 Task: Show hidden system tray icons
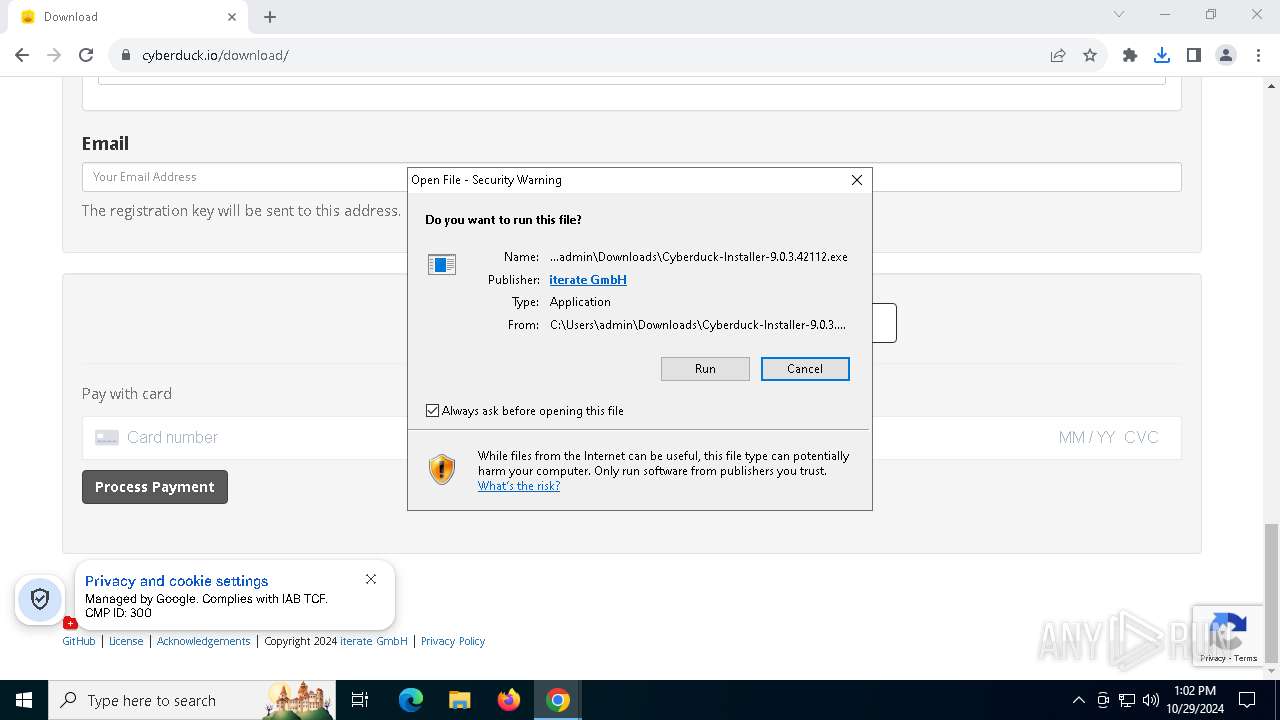click(1078, 700)
